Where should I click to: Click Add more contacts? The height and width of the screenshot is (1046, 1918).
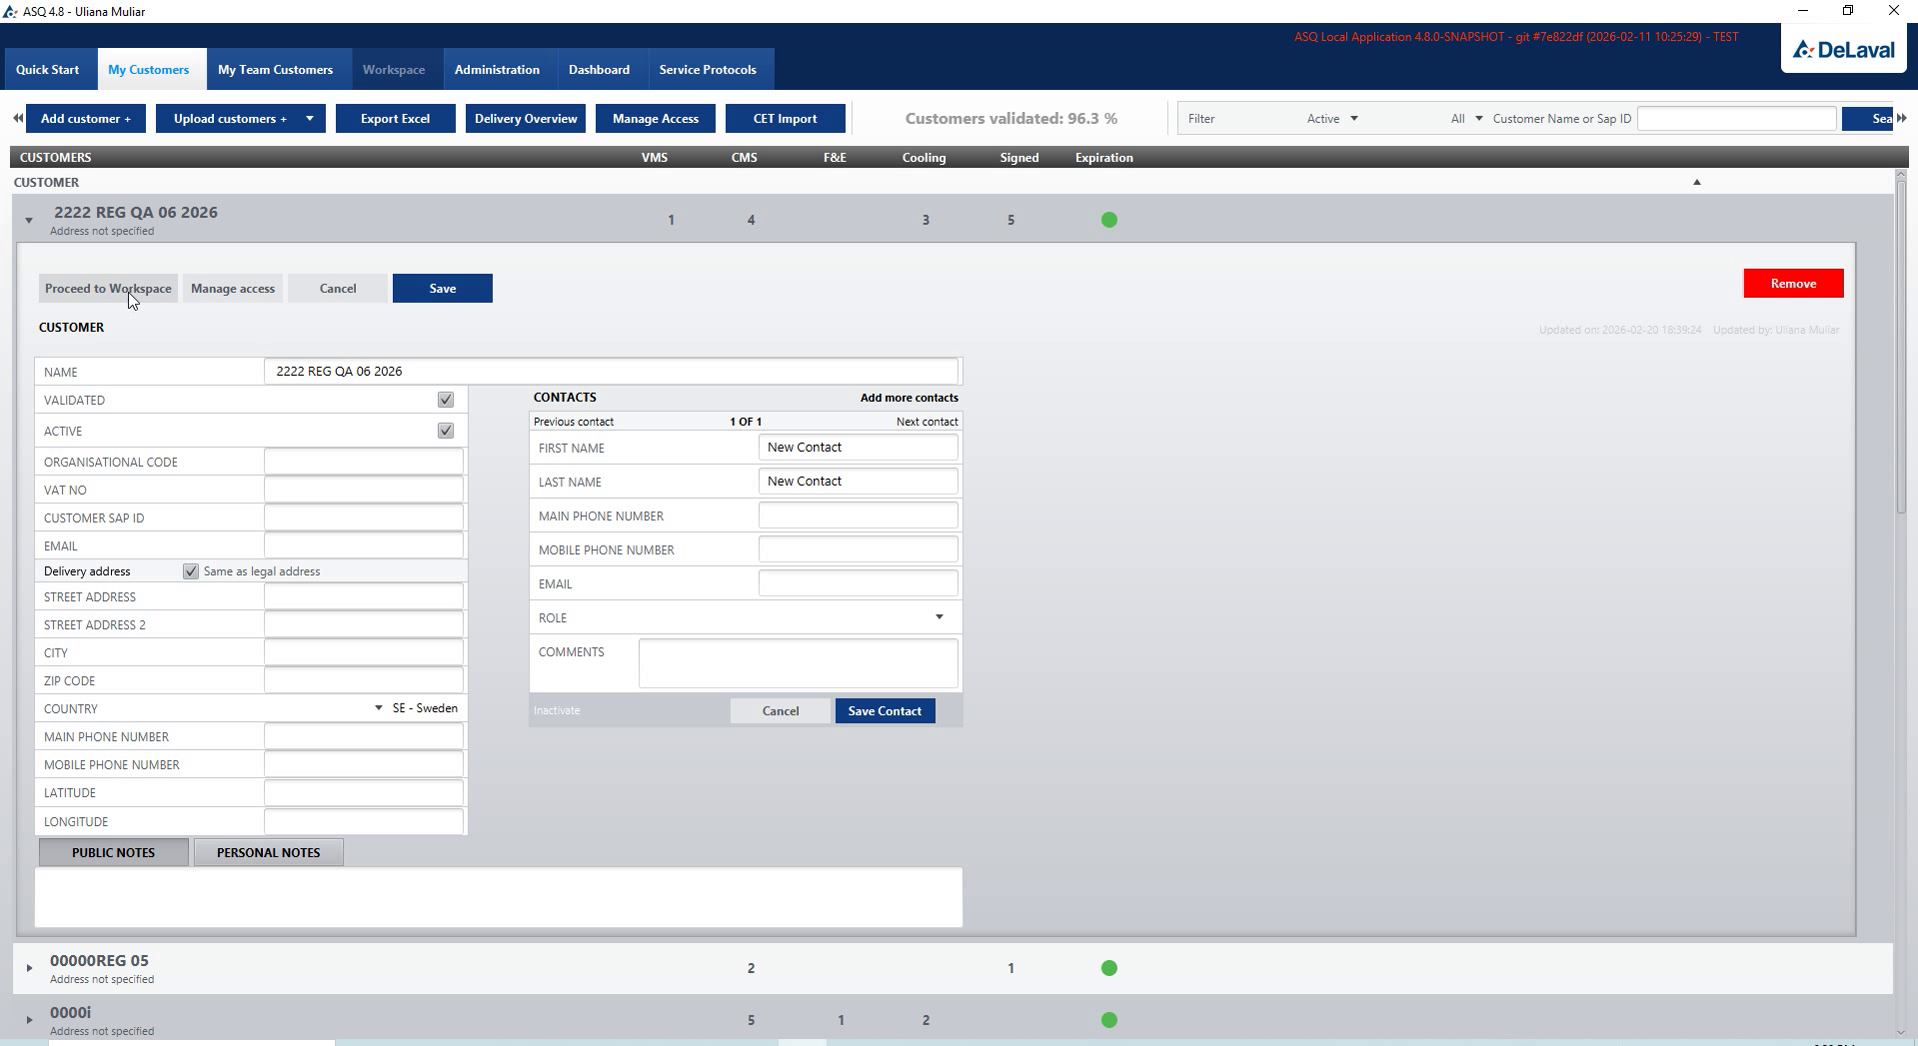coord(909,397)
